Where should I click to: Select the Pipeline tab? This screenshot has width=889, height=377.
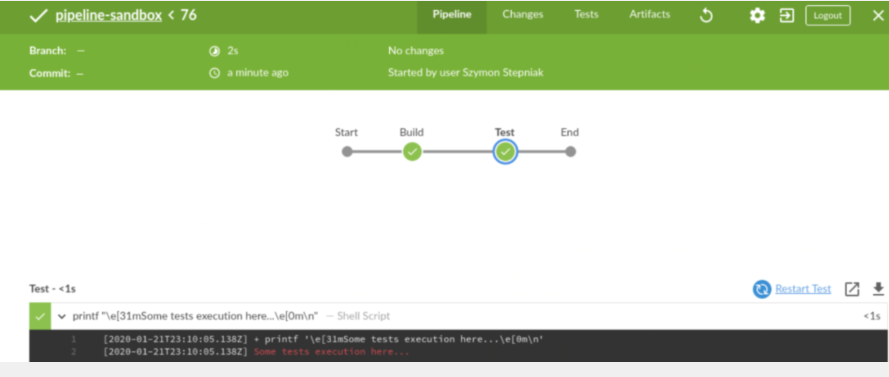[x=452, y=15]
